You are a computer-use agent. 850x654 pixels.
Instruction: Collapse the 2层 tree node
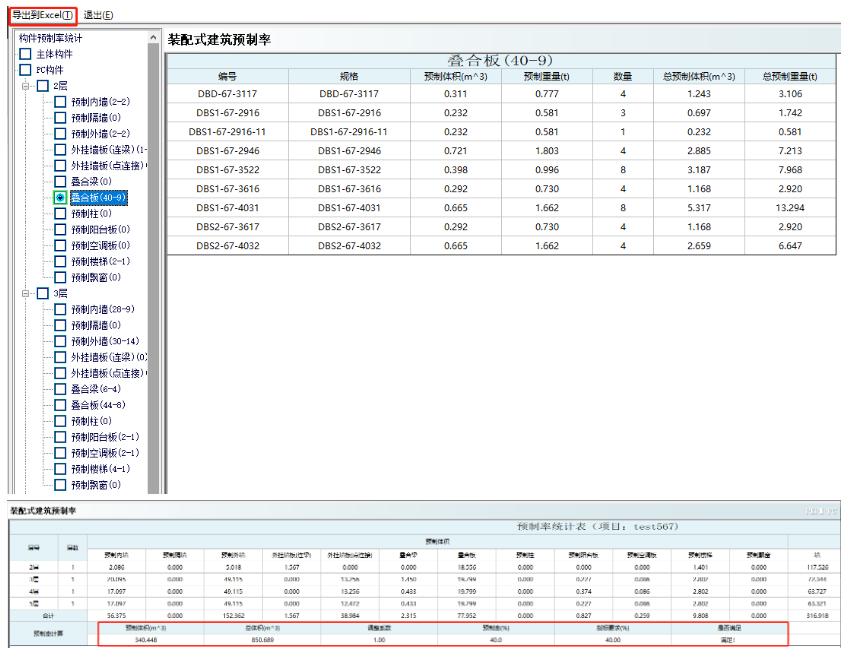[x=26, y=86]
